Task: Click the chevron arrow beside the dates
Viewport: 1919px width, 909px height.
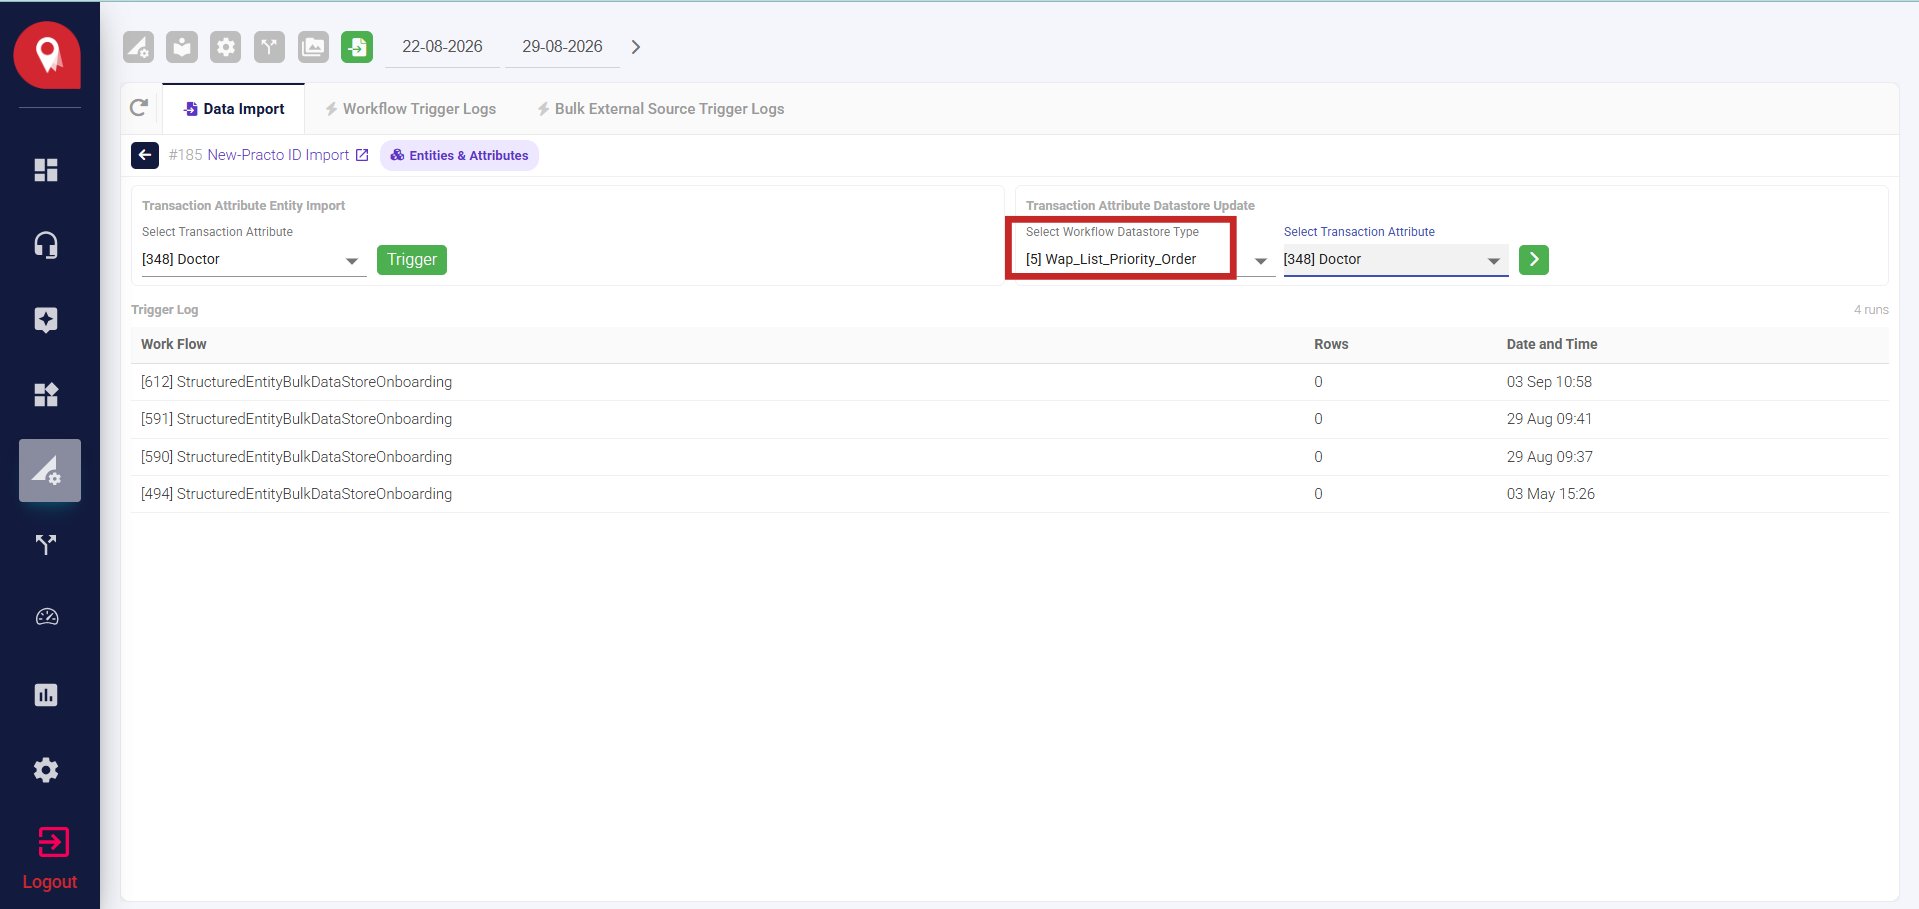Action: (636, 47)
